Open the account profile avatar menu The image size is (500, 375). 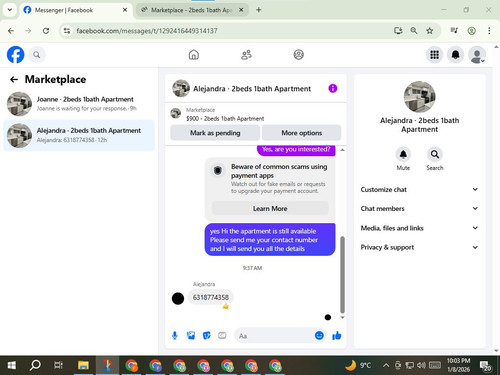(477, 55)
